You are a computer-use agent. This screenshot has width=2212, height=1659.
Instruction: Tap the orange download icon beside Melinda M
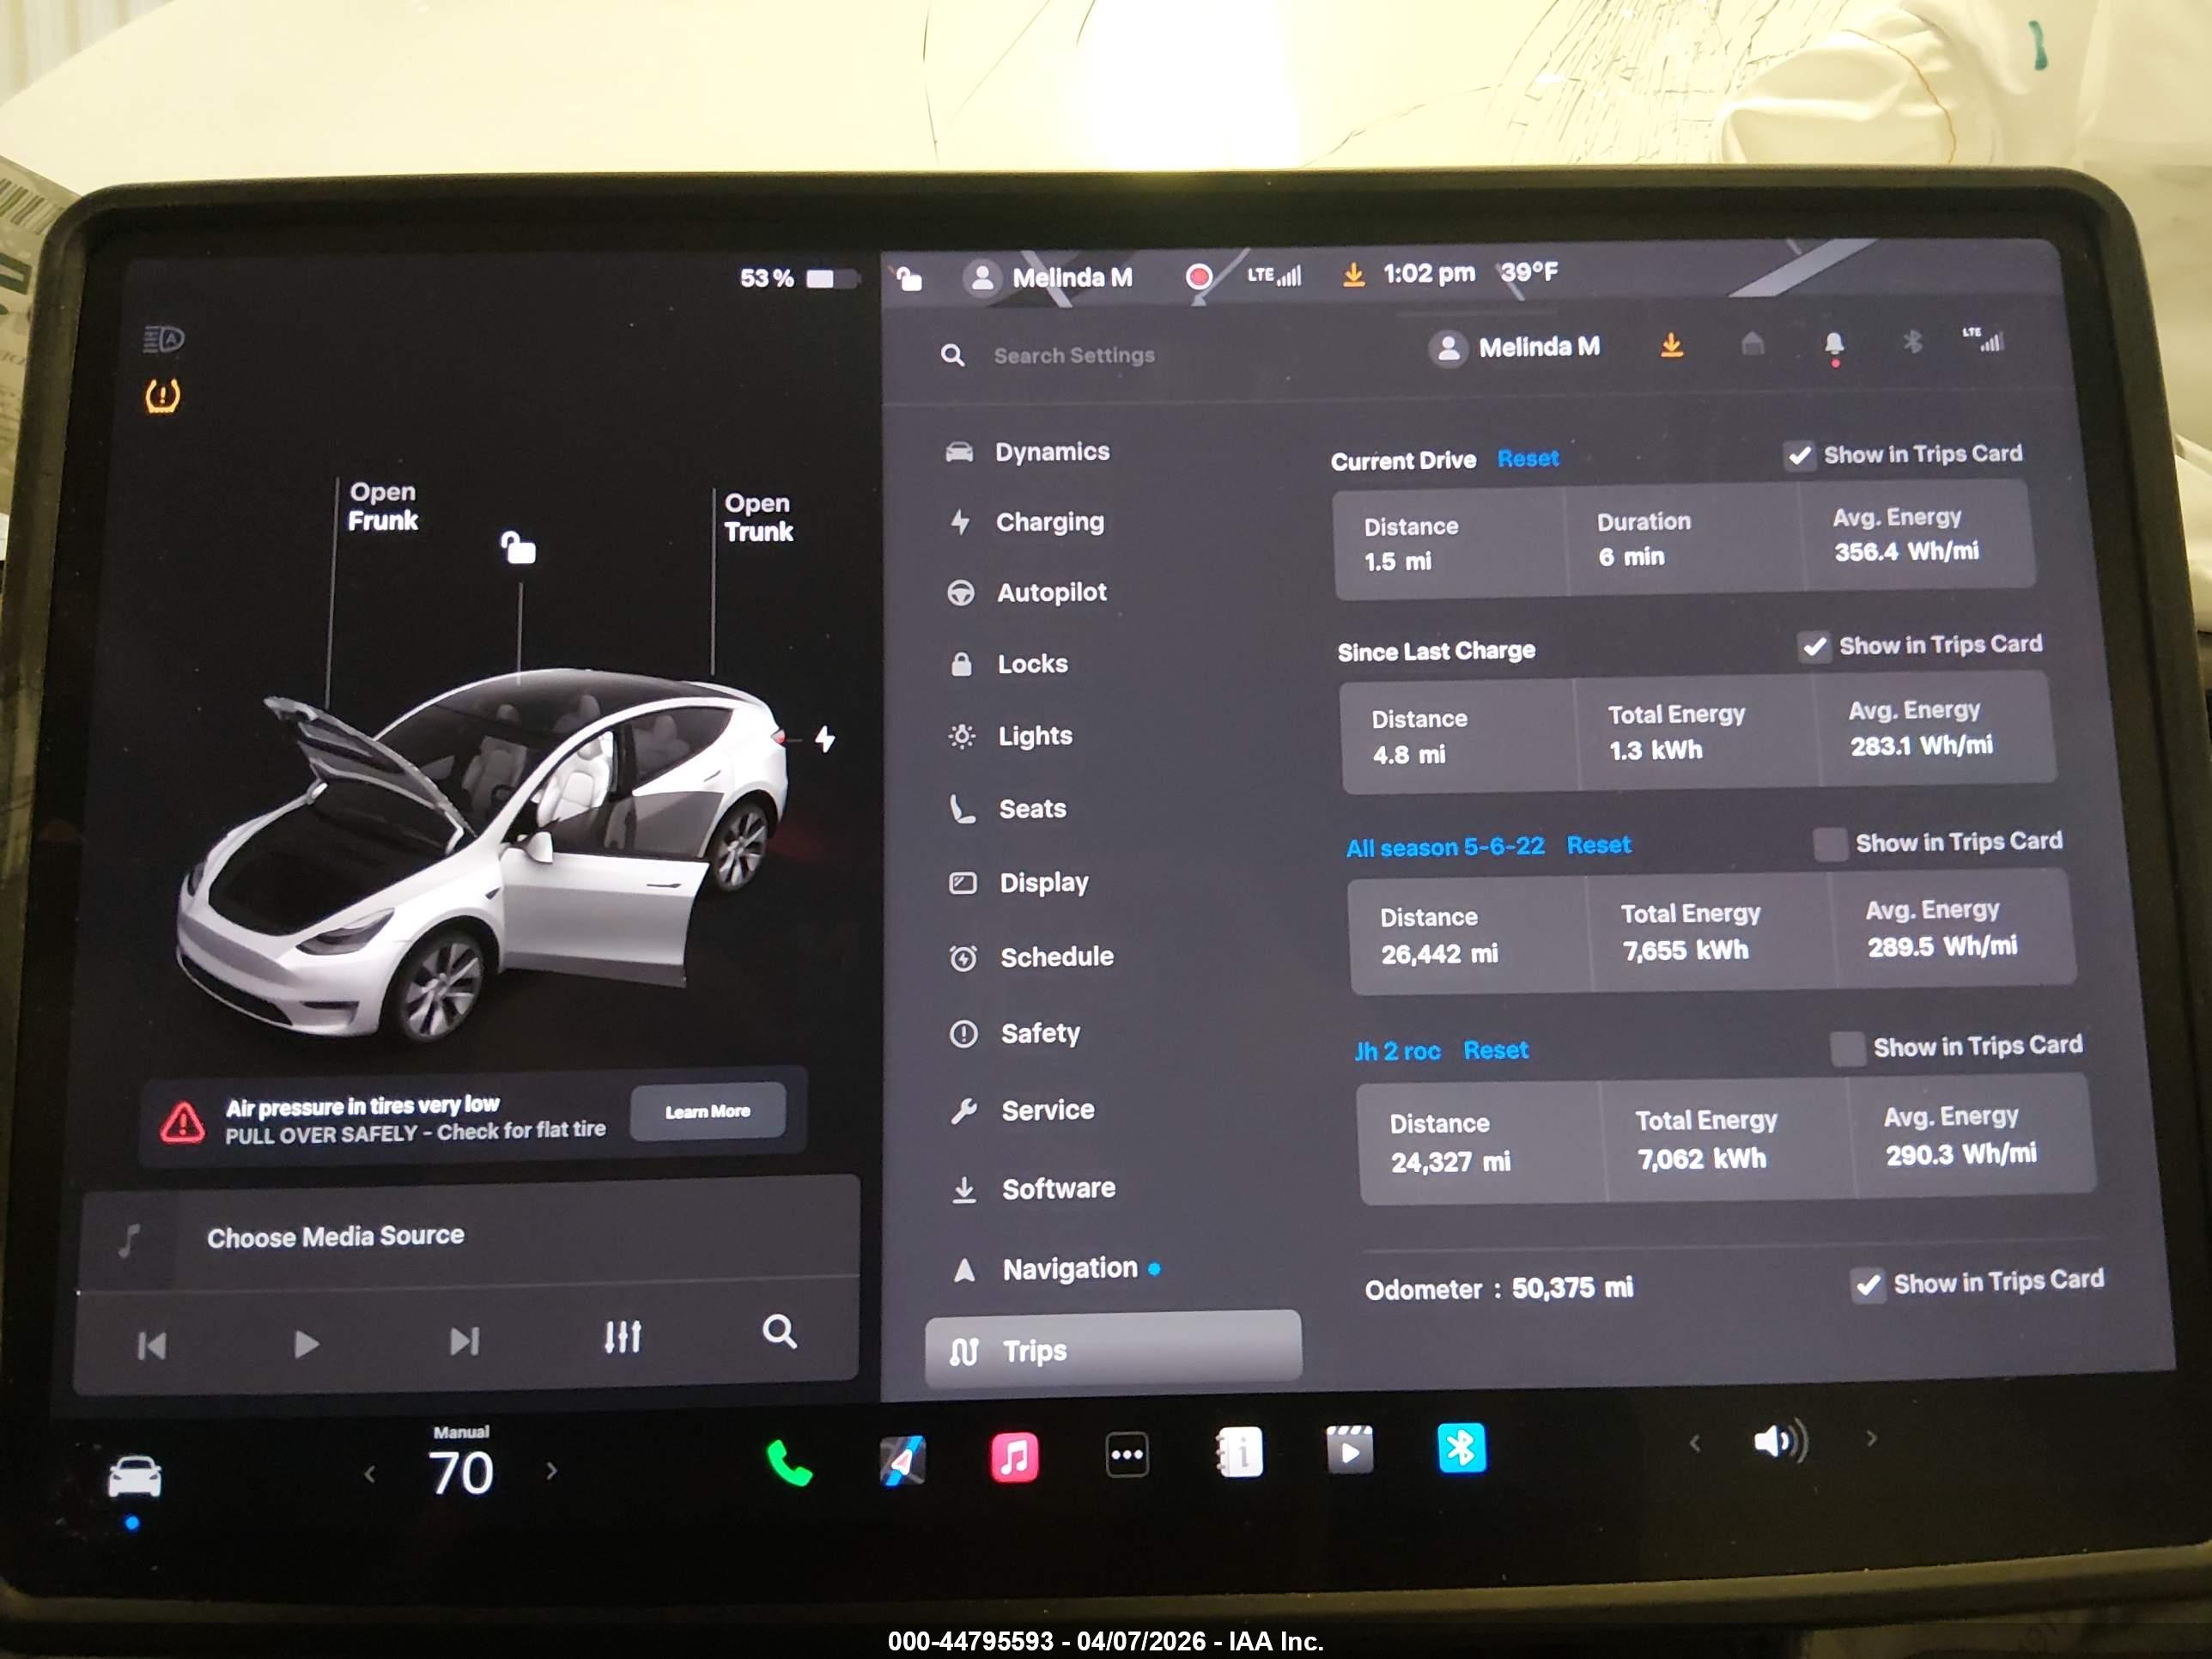tap(1671, 346)
